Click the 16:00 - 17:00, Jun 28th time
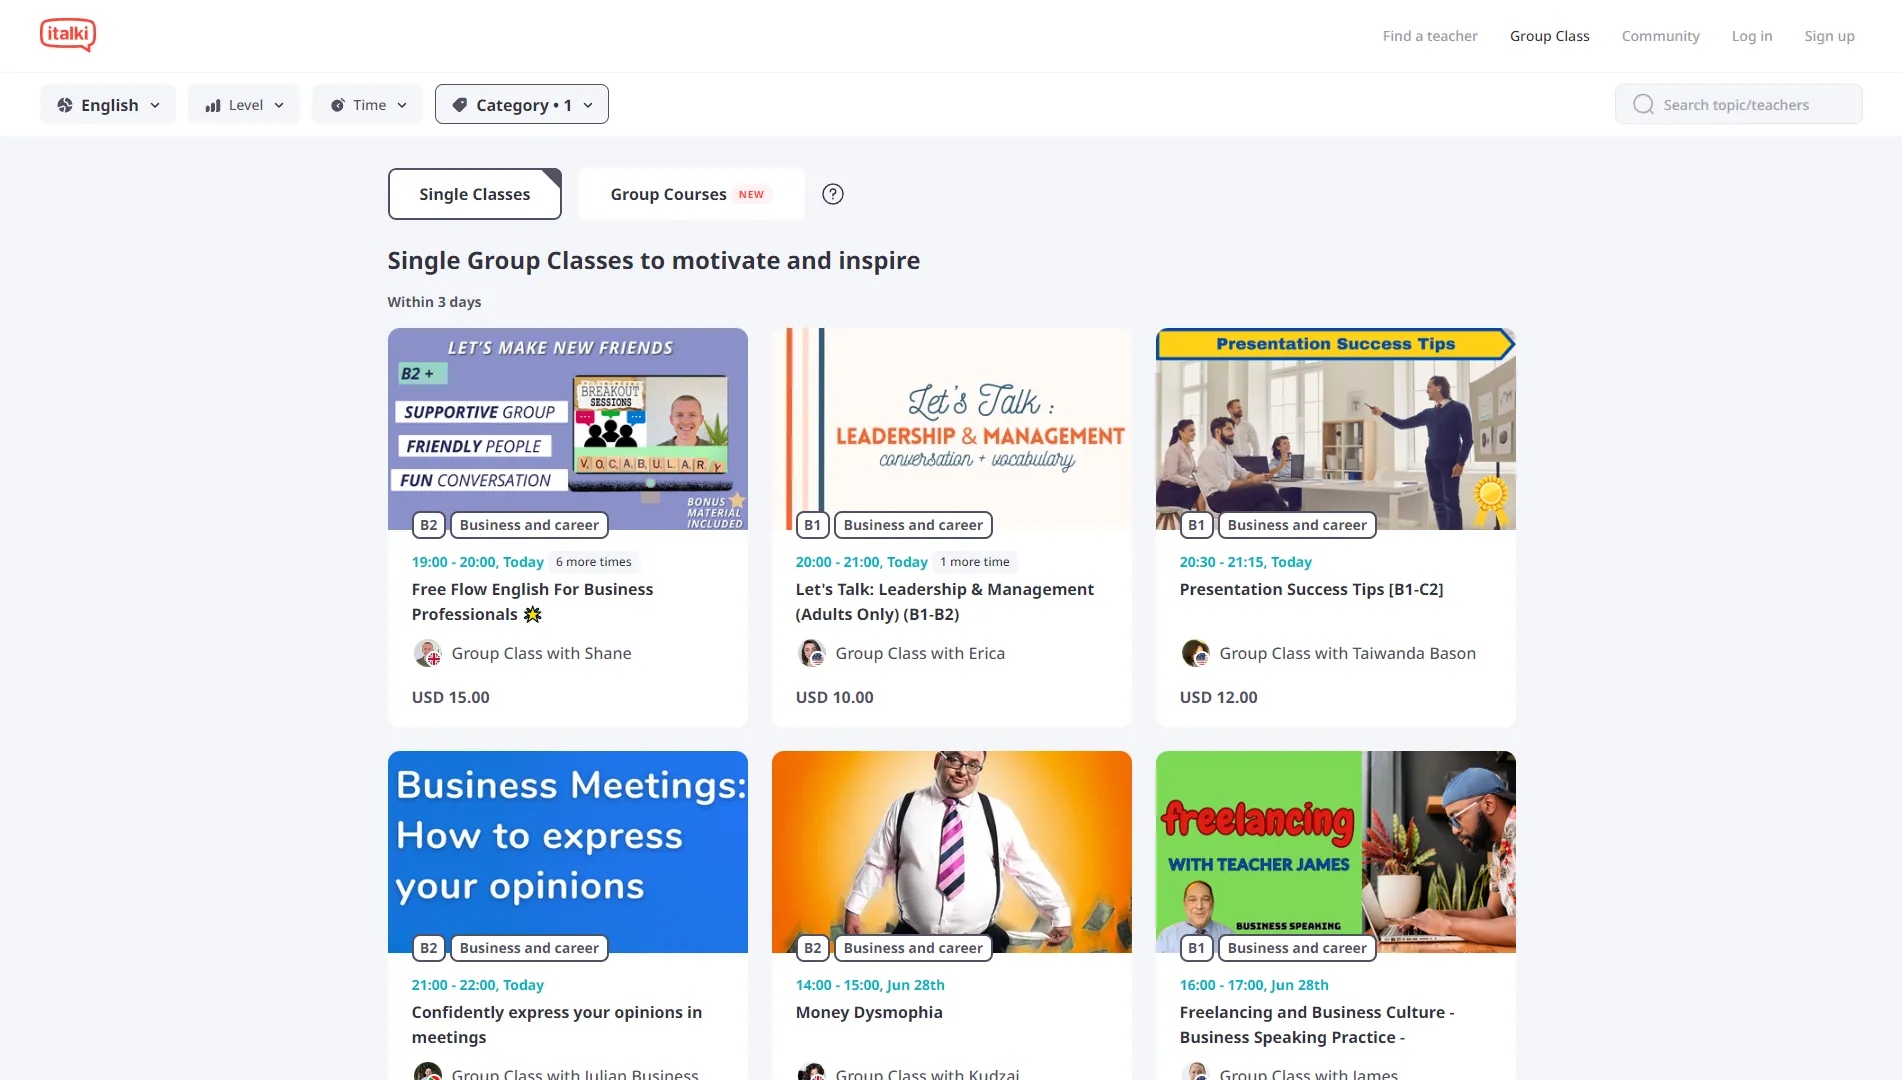 pos(1254,985)
